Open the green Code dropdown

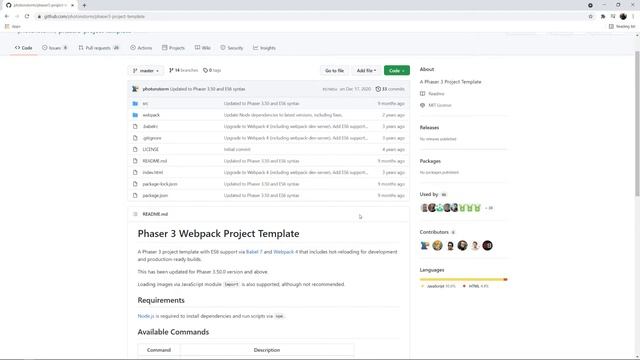(x=397, y=71)
